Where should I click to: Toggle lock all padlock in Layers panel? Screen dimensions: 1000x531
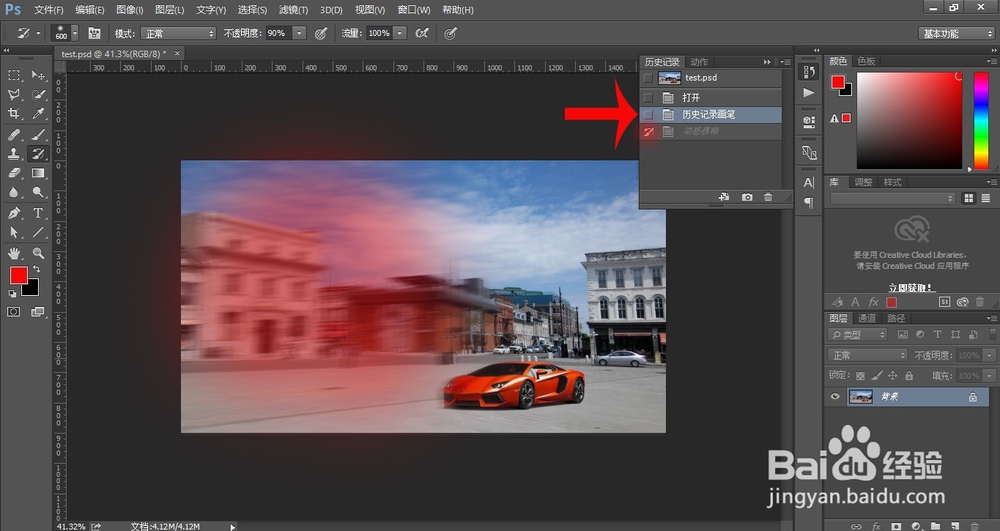pyautogui.click(x=909, y=376)
